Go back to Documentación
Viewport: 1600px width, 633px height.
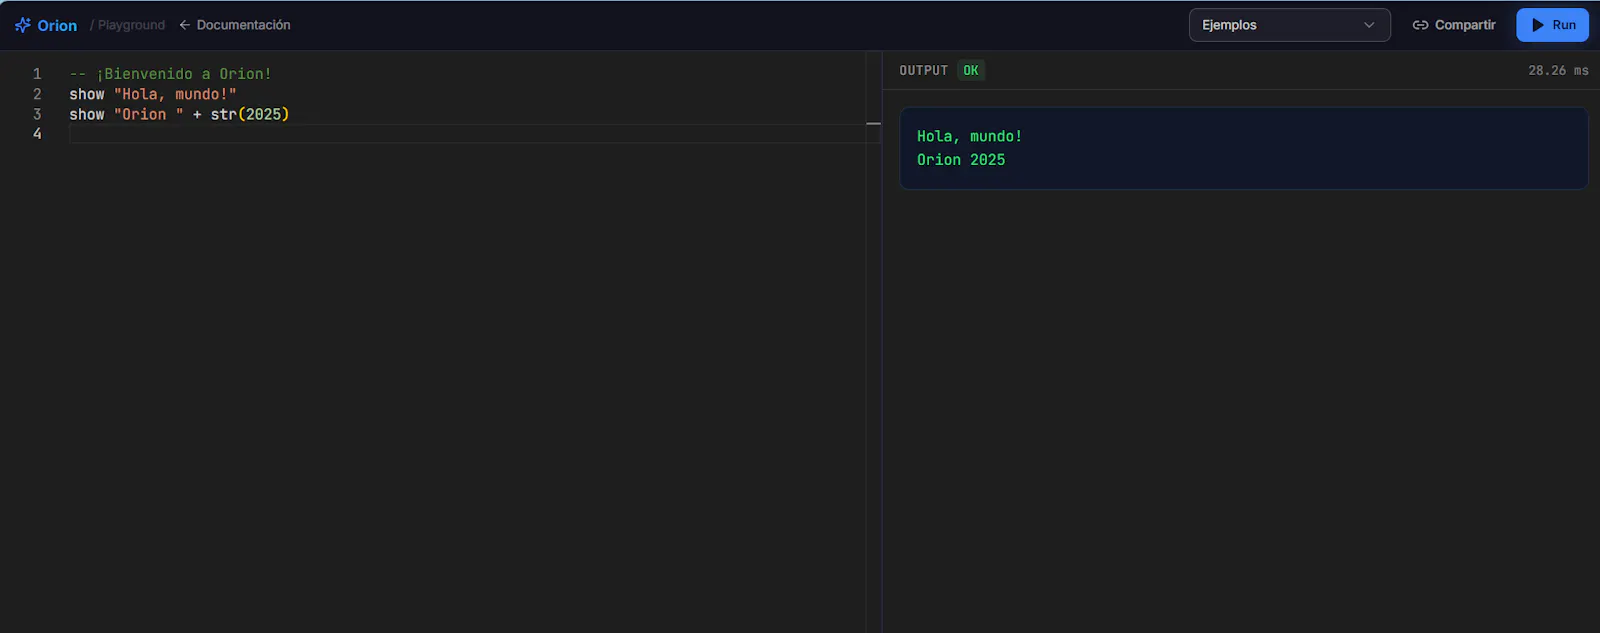pos(235,25)
